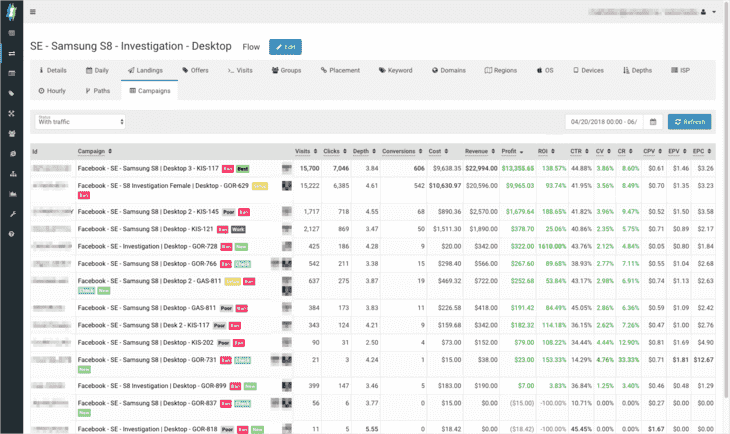Sort table by Revenue column
The height and width of the screenshot is (434, 730).
480,151
